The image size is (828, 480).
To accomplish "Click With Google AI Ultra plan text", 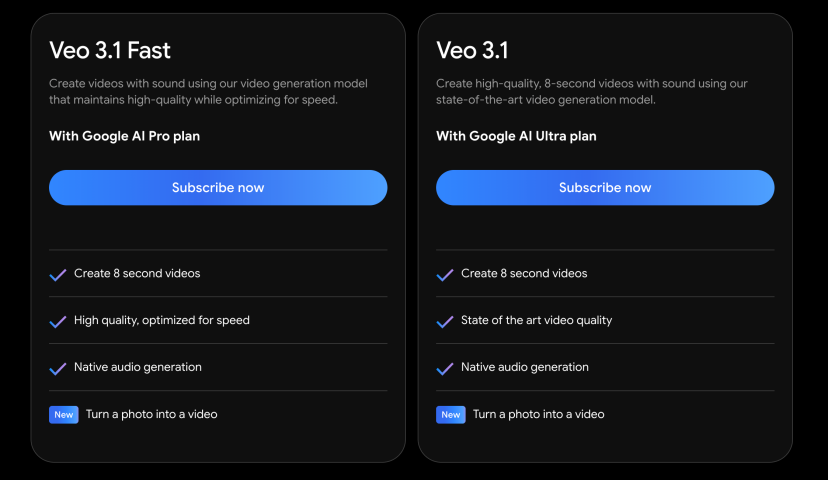I will click(x=516, y=136).
